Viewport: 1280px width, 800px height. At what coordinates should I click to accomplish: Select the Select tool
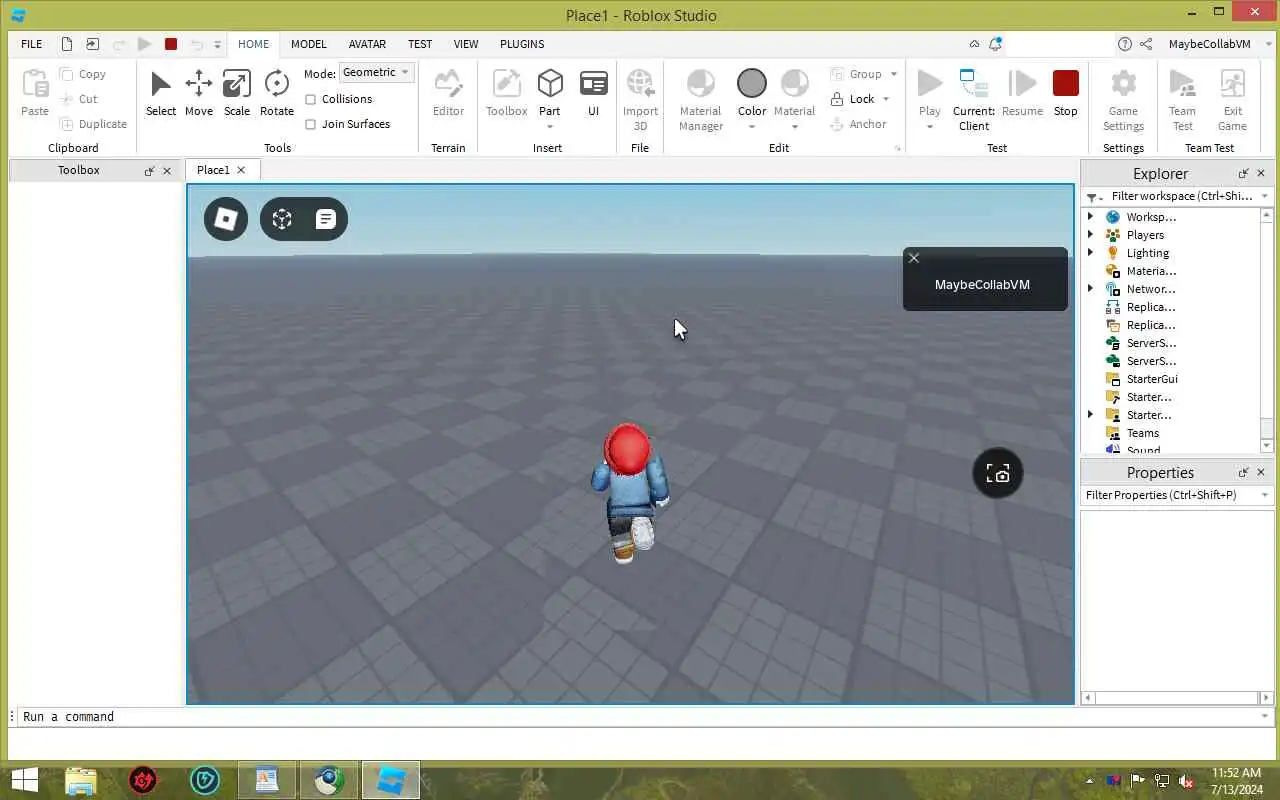(160, 93)
